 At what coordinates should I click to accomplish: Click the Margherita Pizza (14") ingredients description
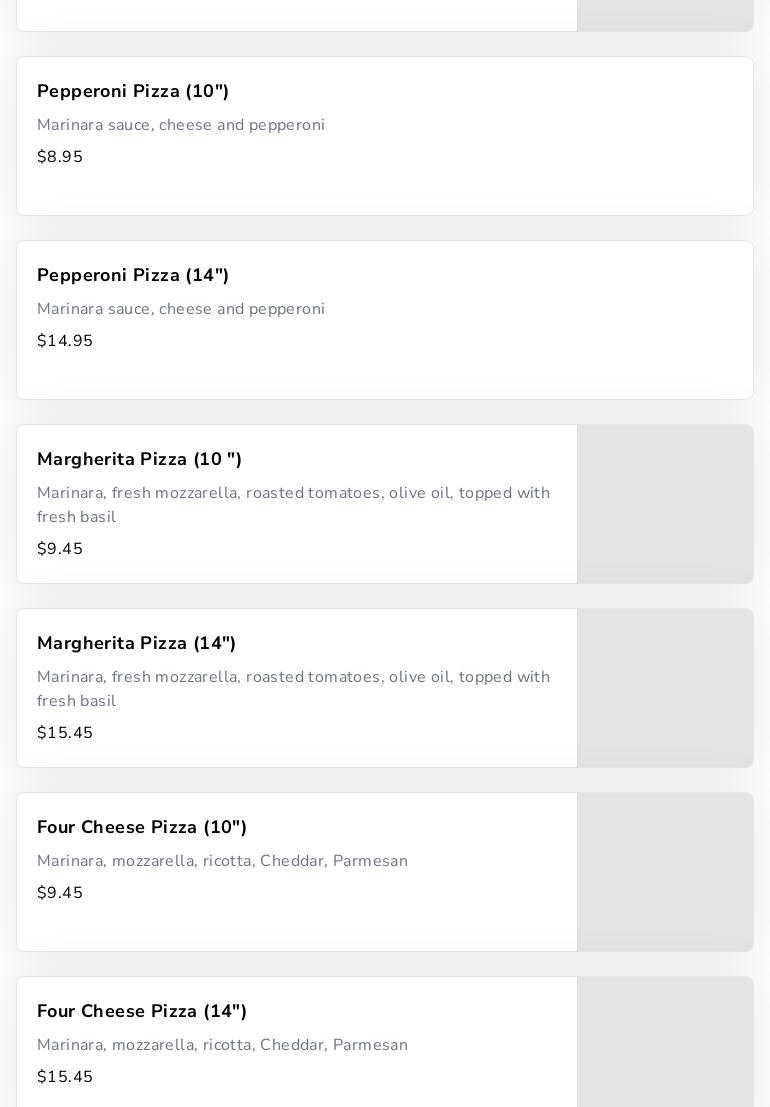coord(293,689)
